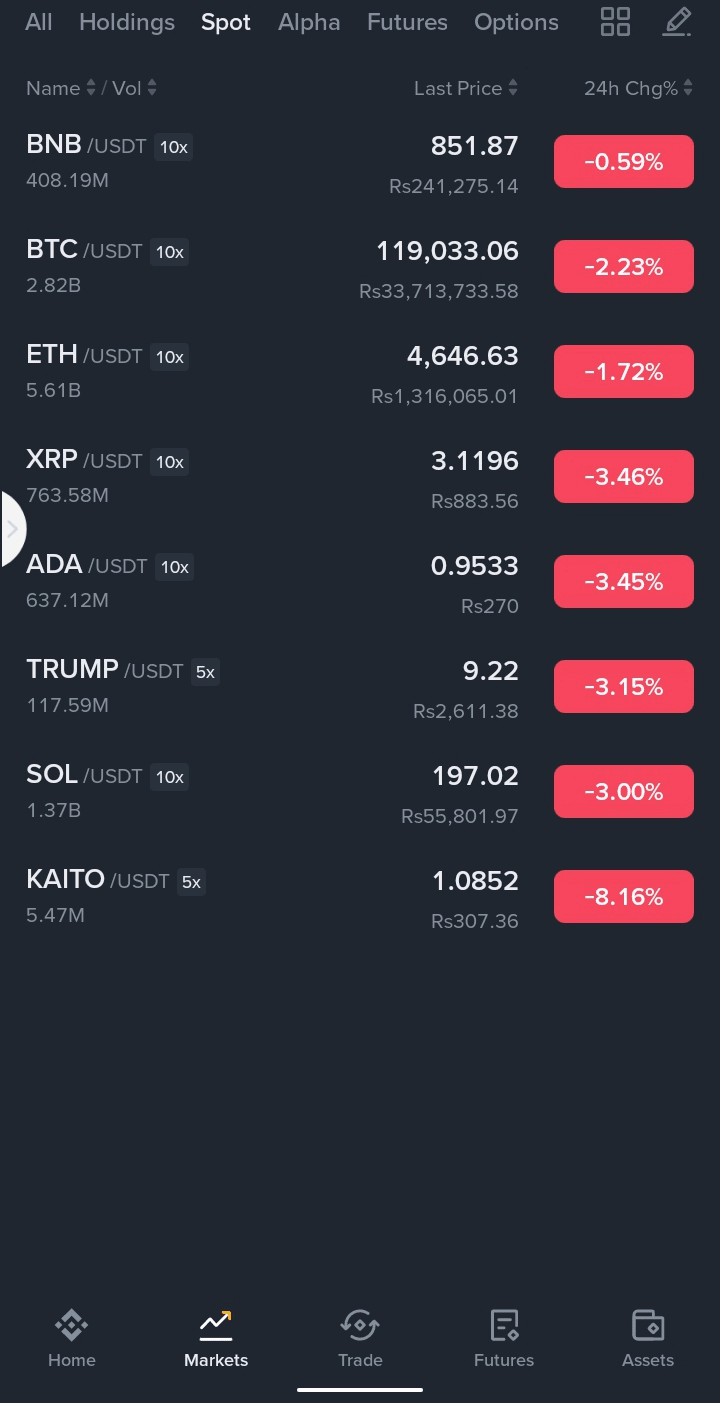720x1403 pixels.
Task: Tap the 10x badge beside BNB/USDT
Action: click(173, 147)
